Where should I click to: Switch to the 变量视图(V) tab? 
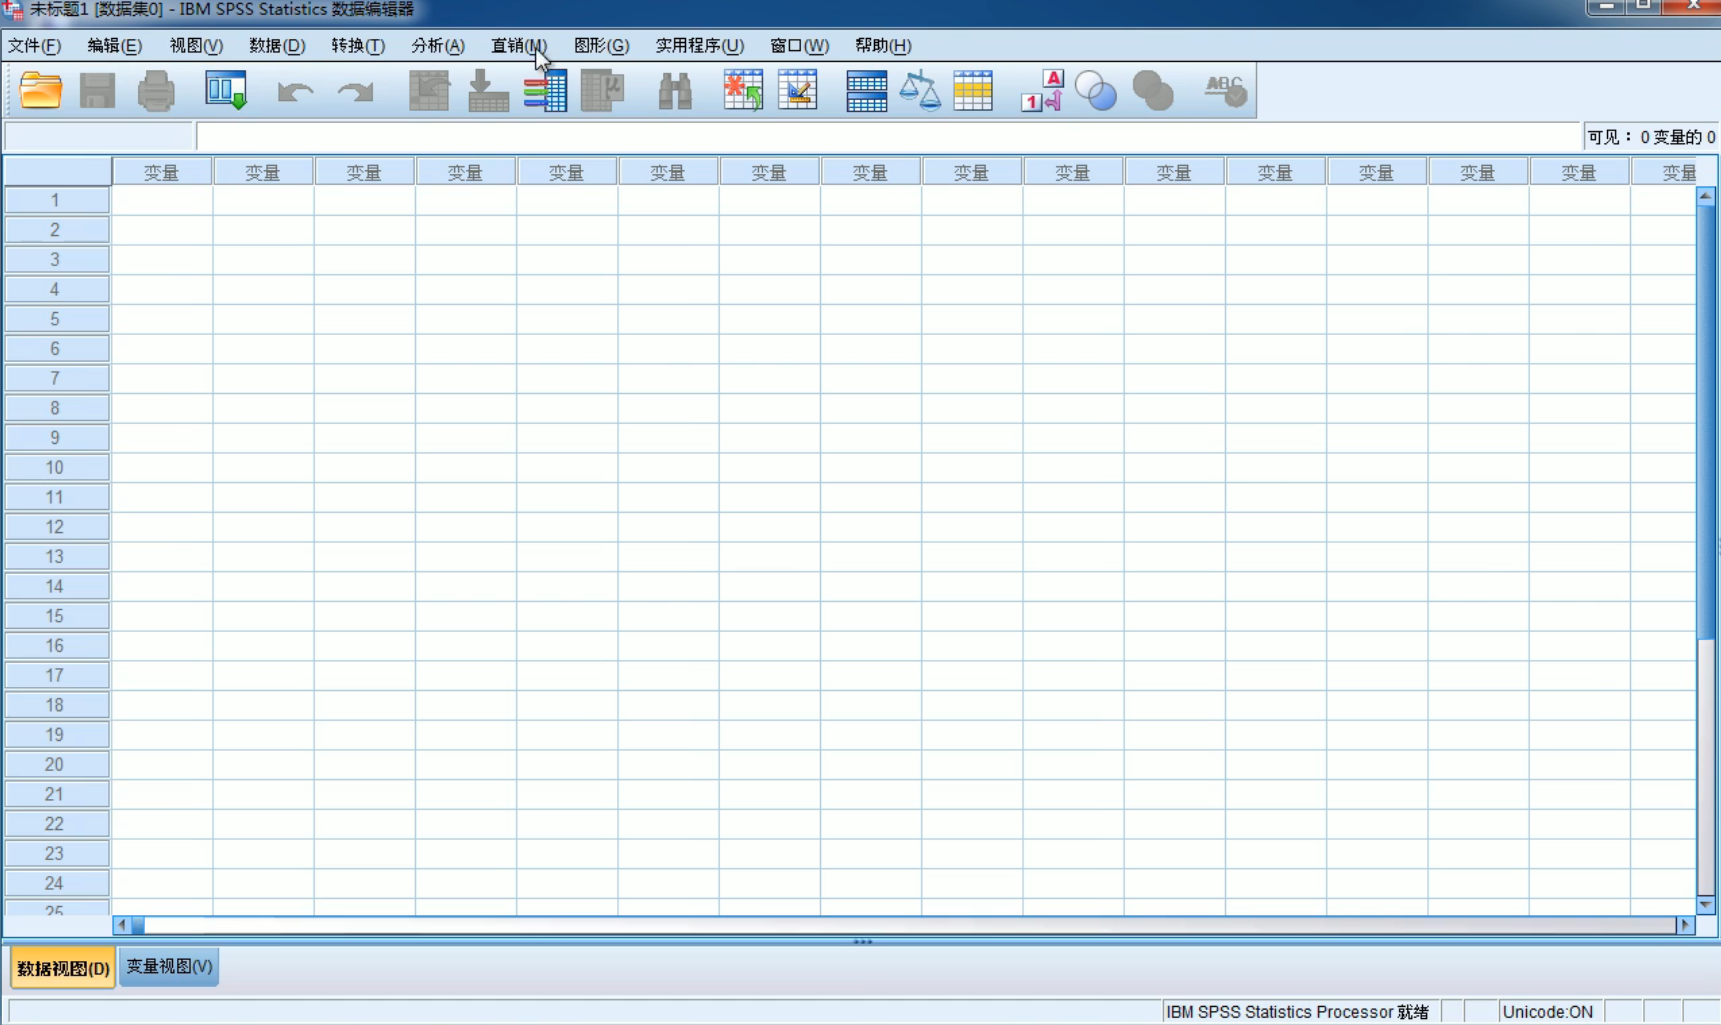[x=169, y=967]
